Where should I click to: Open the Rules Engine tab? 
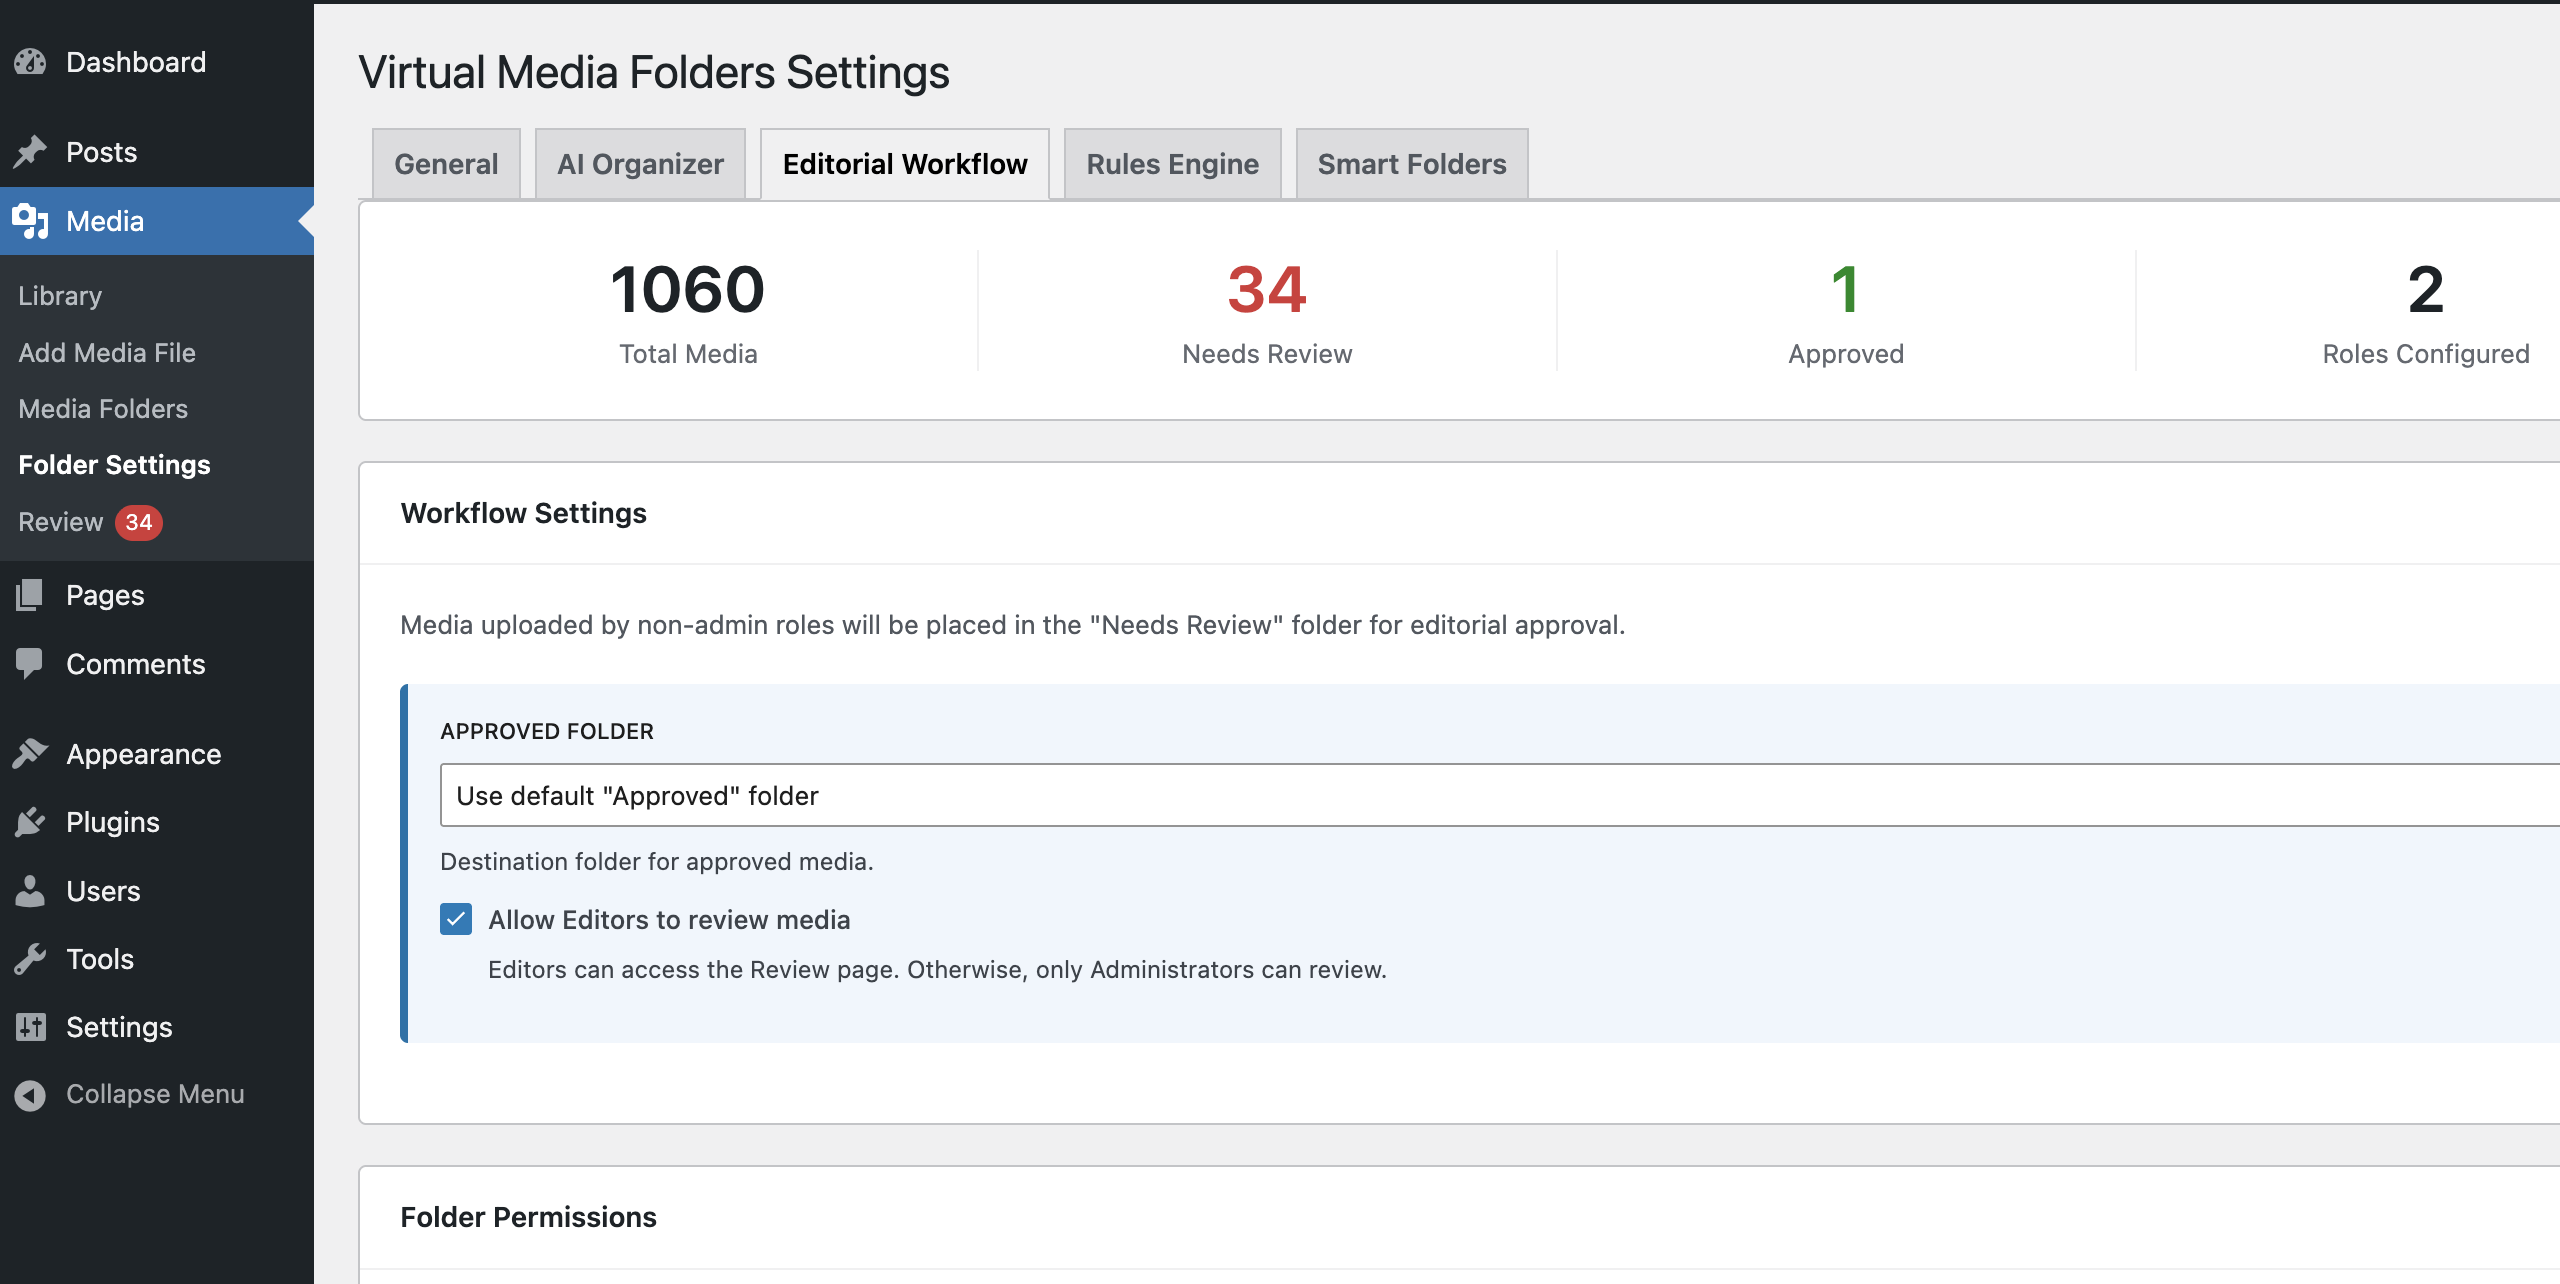(x=1172, y=164)
